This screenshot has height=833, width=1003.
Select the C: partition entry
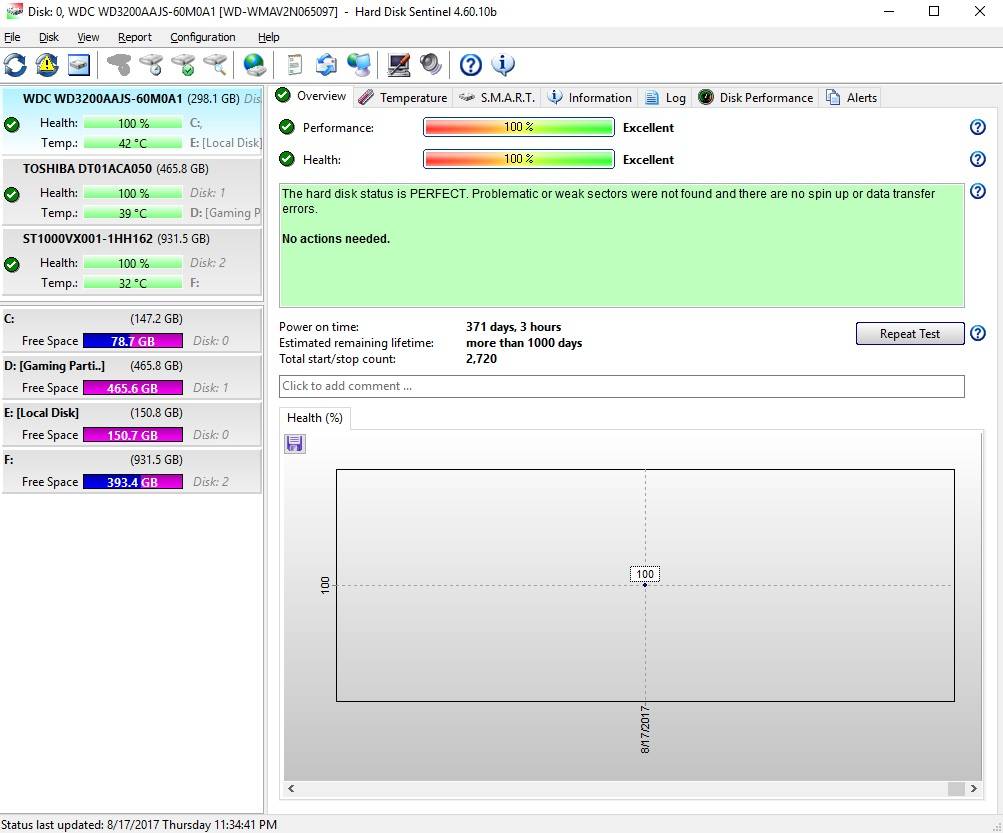(x=132, y=329)
